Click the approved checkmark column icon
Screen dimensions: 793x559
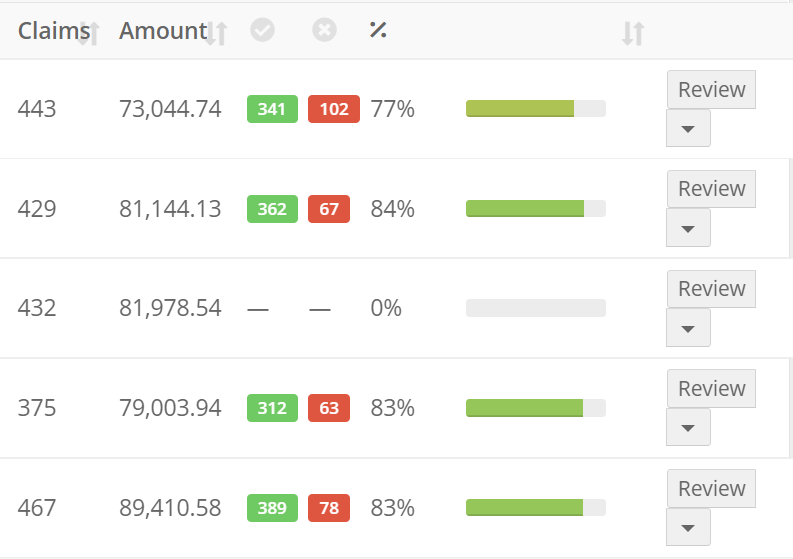click(262, 30)
